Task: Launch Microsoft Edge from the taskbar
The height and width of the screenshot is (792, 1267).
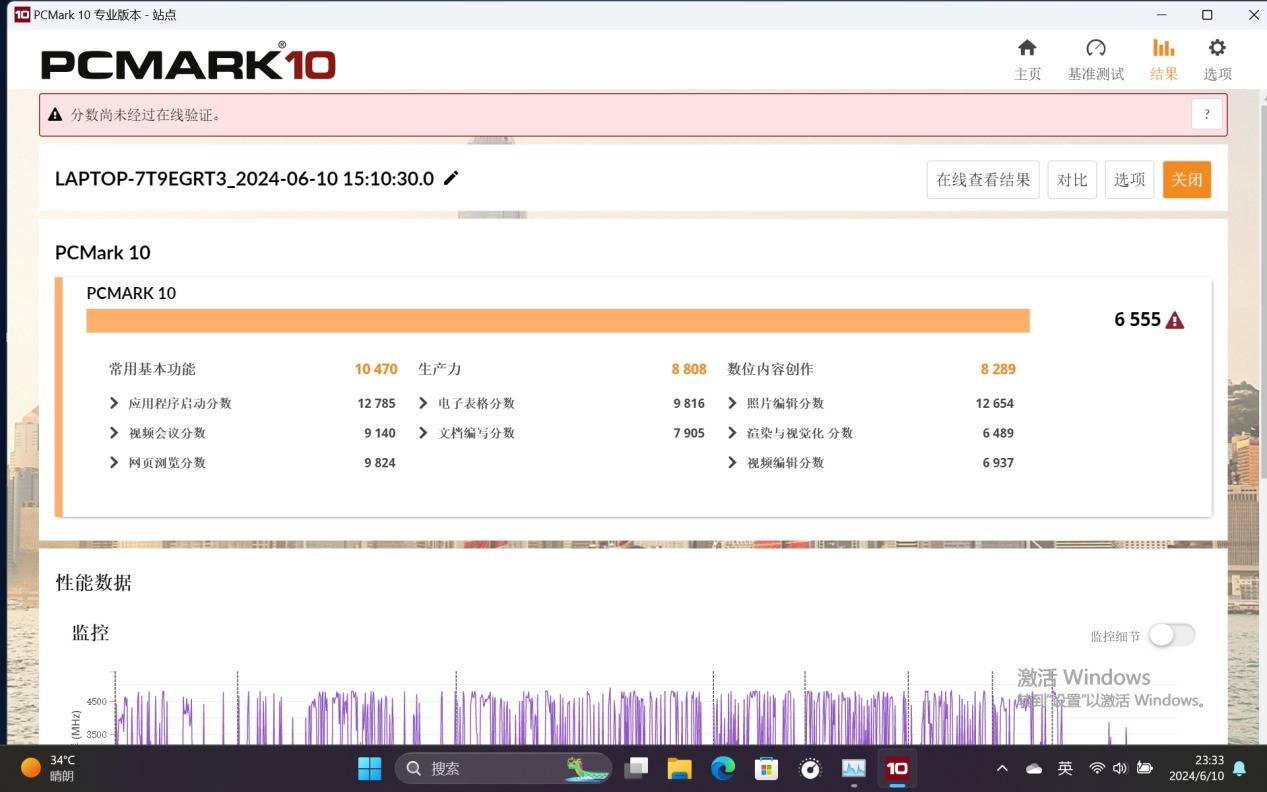Action: [x=723, y=768]
